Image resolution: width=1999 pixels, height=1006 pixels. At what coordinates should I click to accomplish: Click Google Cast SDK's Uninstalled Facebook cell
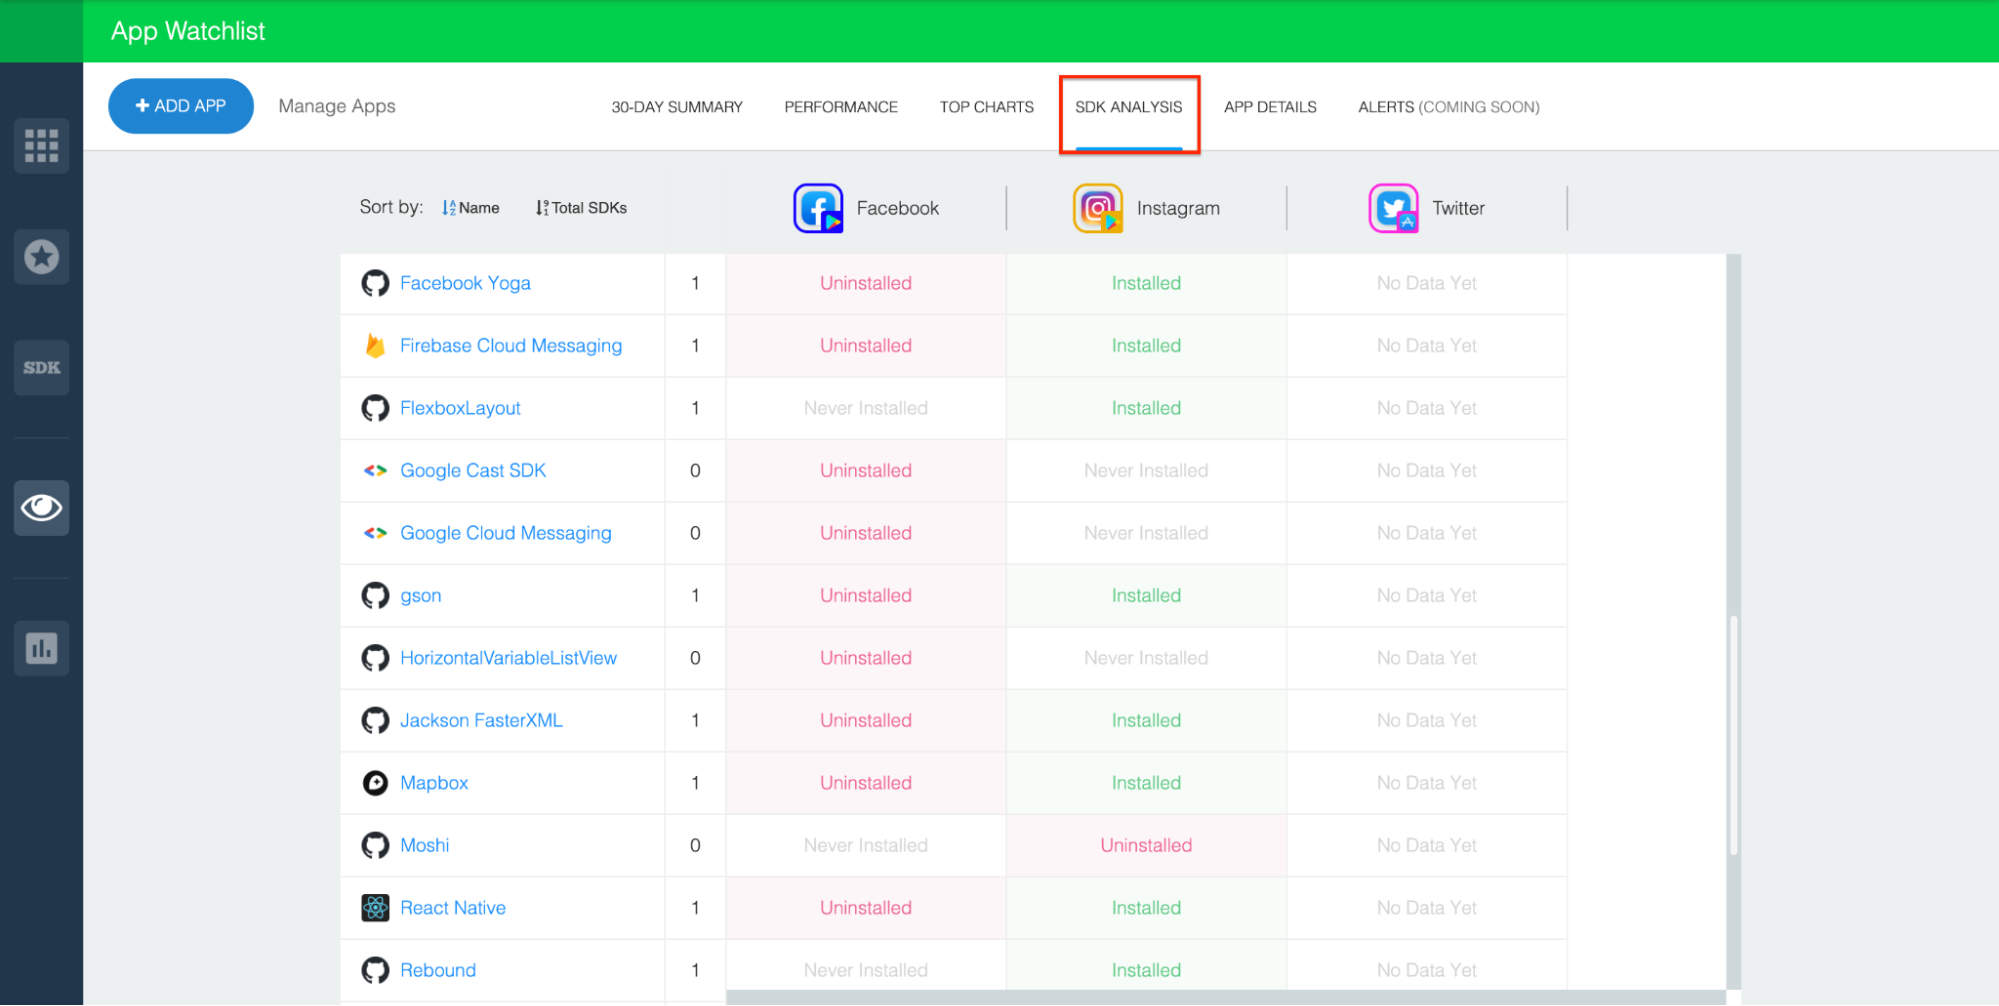pyautogui.click(x=866, y=471)
